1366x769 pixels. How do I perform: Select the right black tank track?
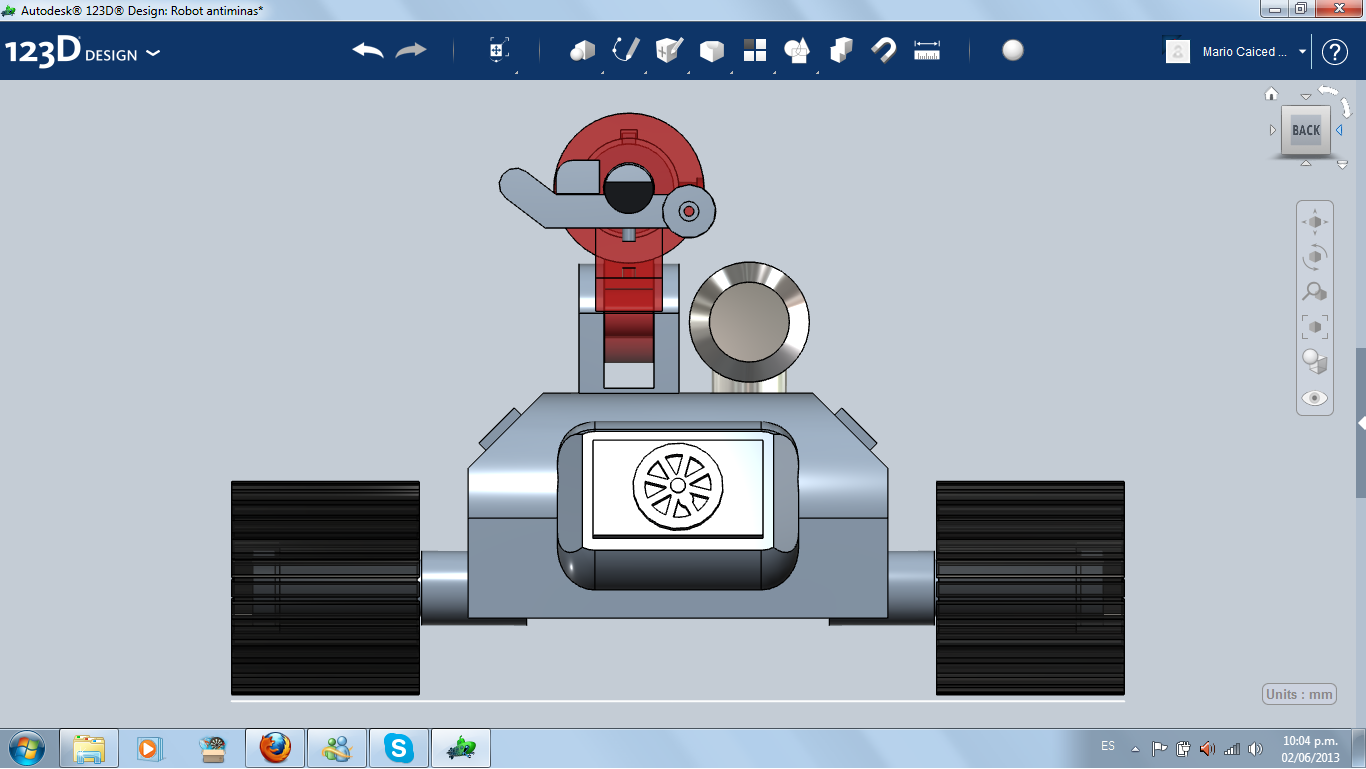pyautogui.click(x=1030, y=588)
